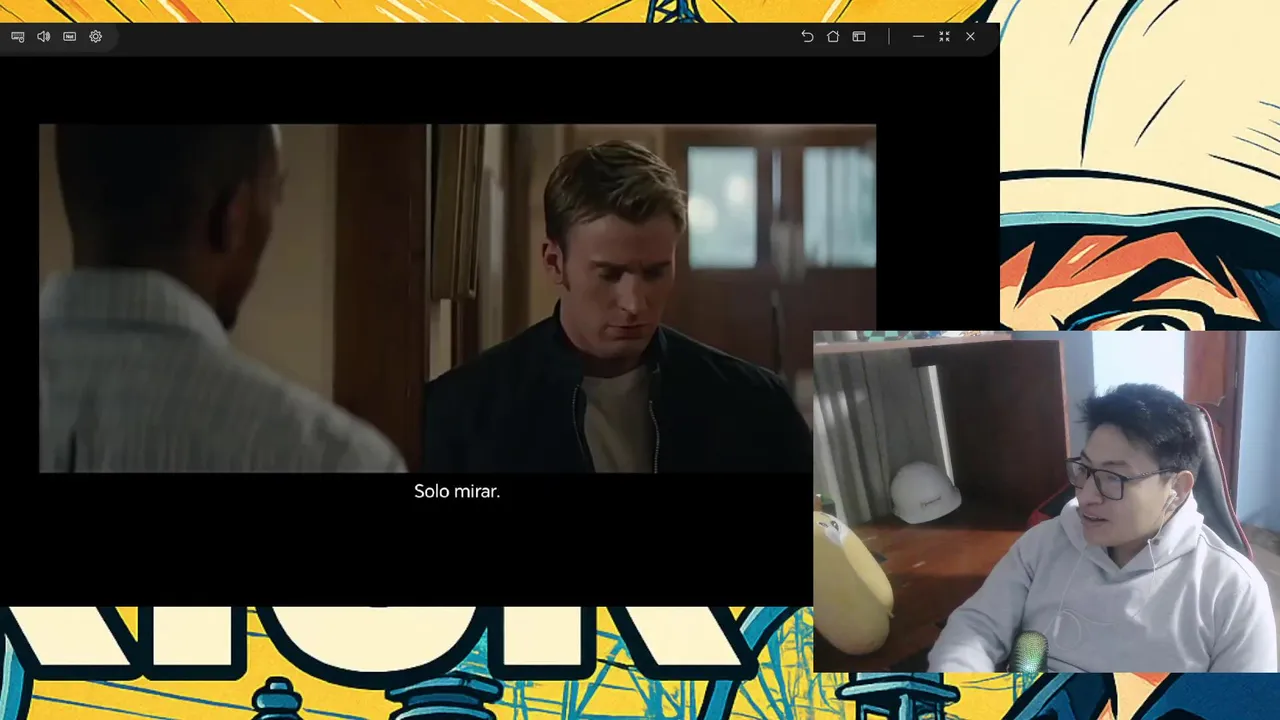1280x720 pixels.
Task: Go back using the curved arrow icon
Action: (807, 36)
